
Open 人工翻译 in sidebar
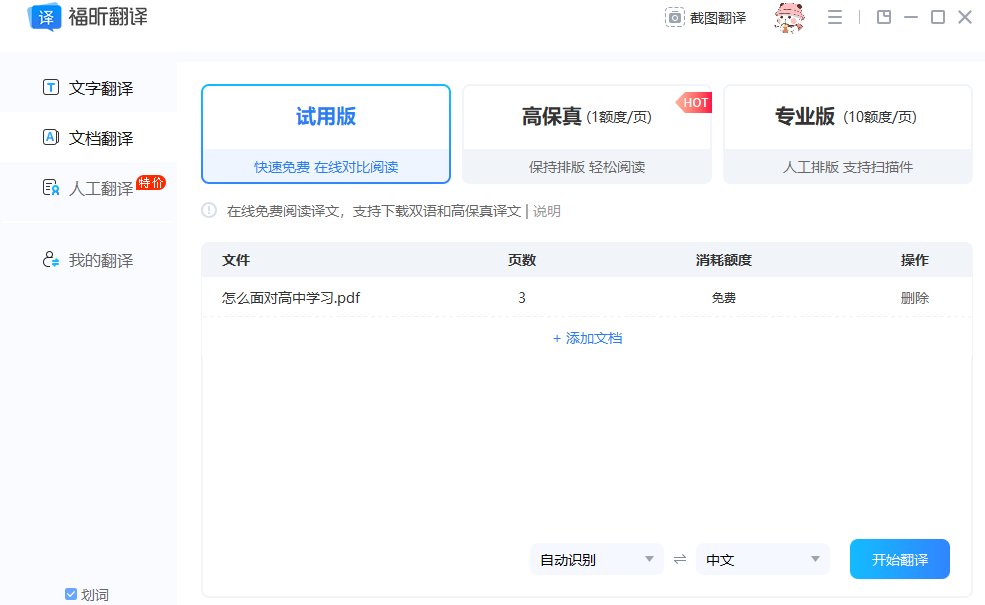tap(88, 188)
